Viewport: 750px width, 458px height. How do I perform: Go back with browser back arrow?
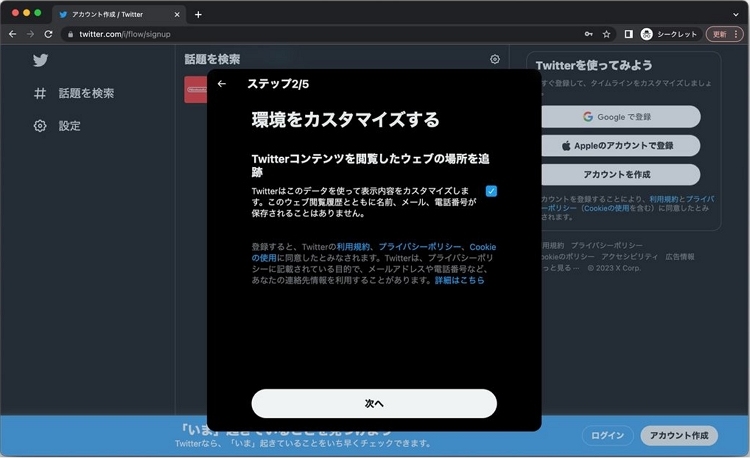[12, 34]
